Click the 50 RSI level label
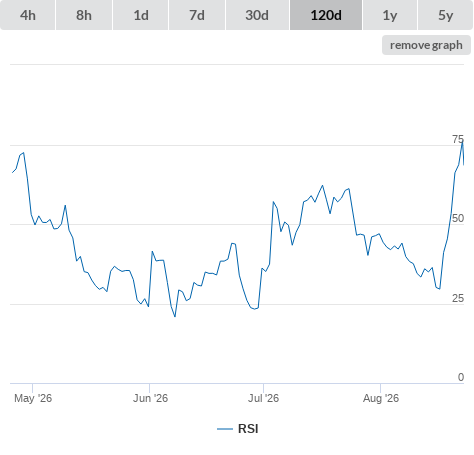This screenshot has height=455, width=474. 458,218
